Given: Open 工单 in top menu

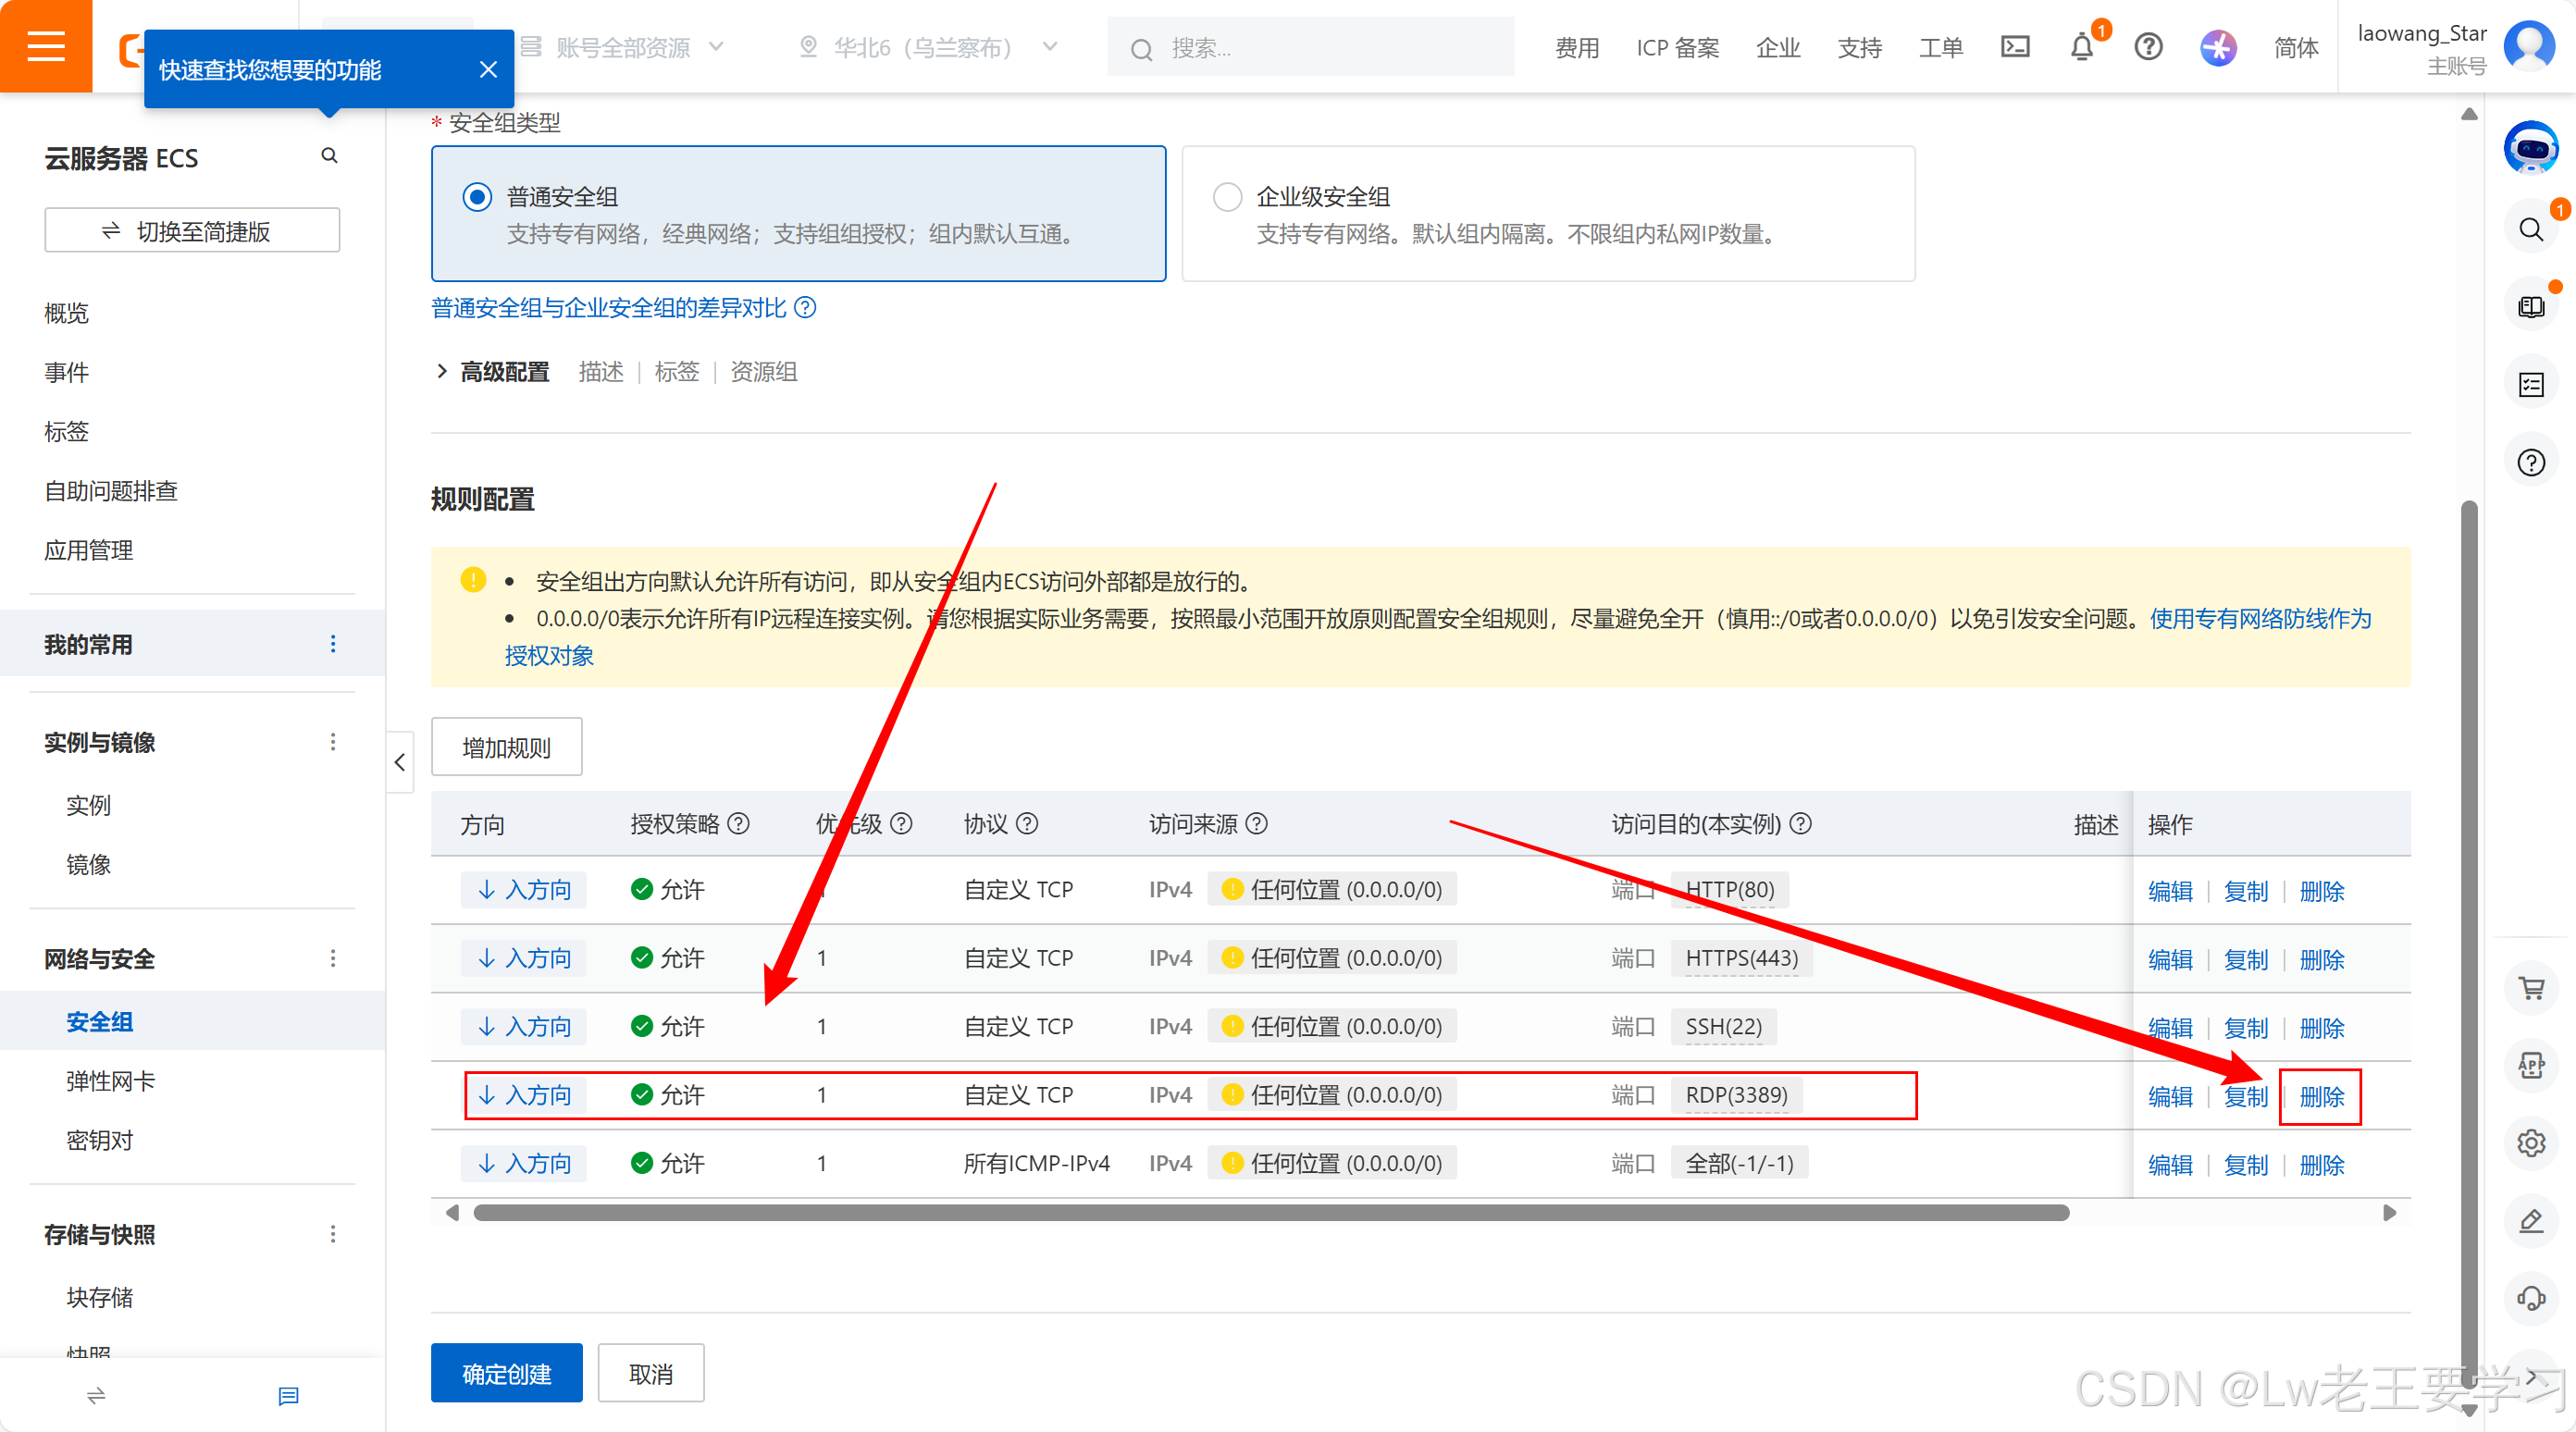Looking at the screenshot, I should (1941, 47).
